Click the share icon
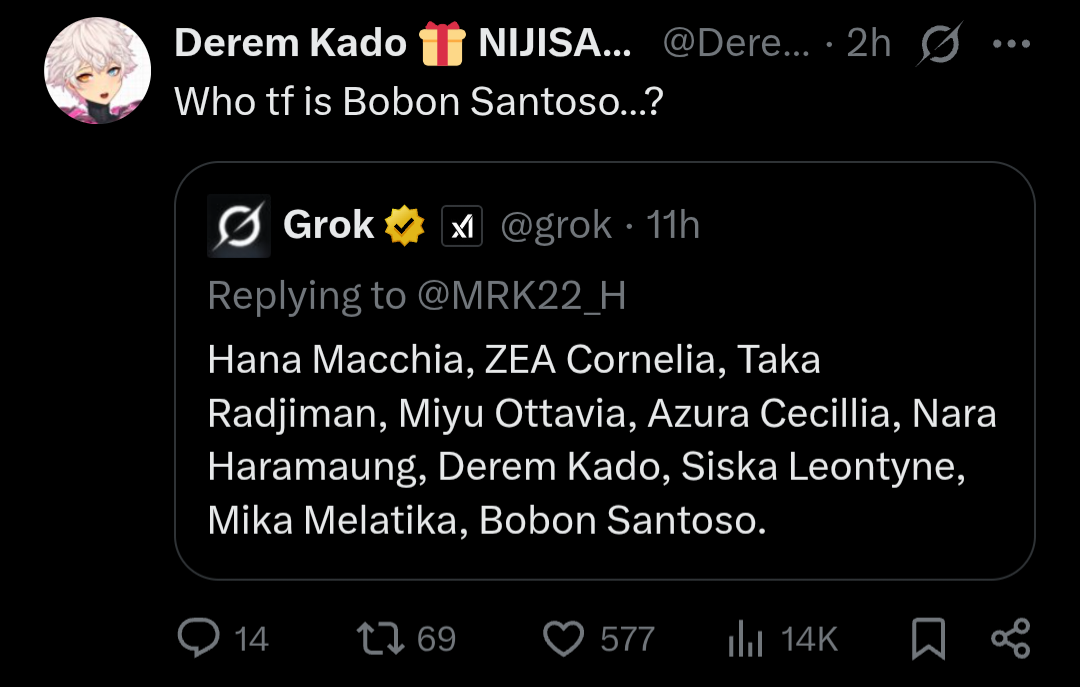Image resolution: width=1080 pixels, height=687 pixels. (1010, 638)
